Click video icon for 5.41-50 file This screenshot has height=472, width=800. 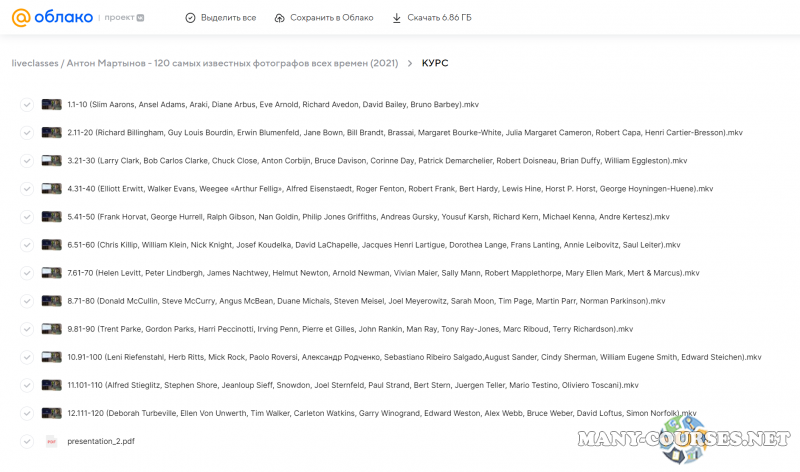52,216
